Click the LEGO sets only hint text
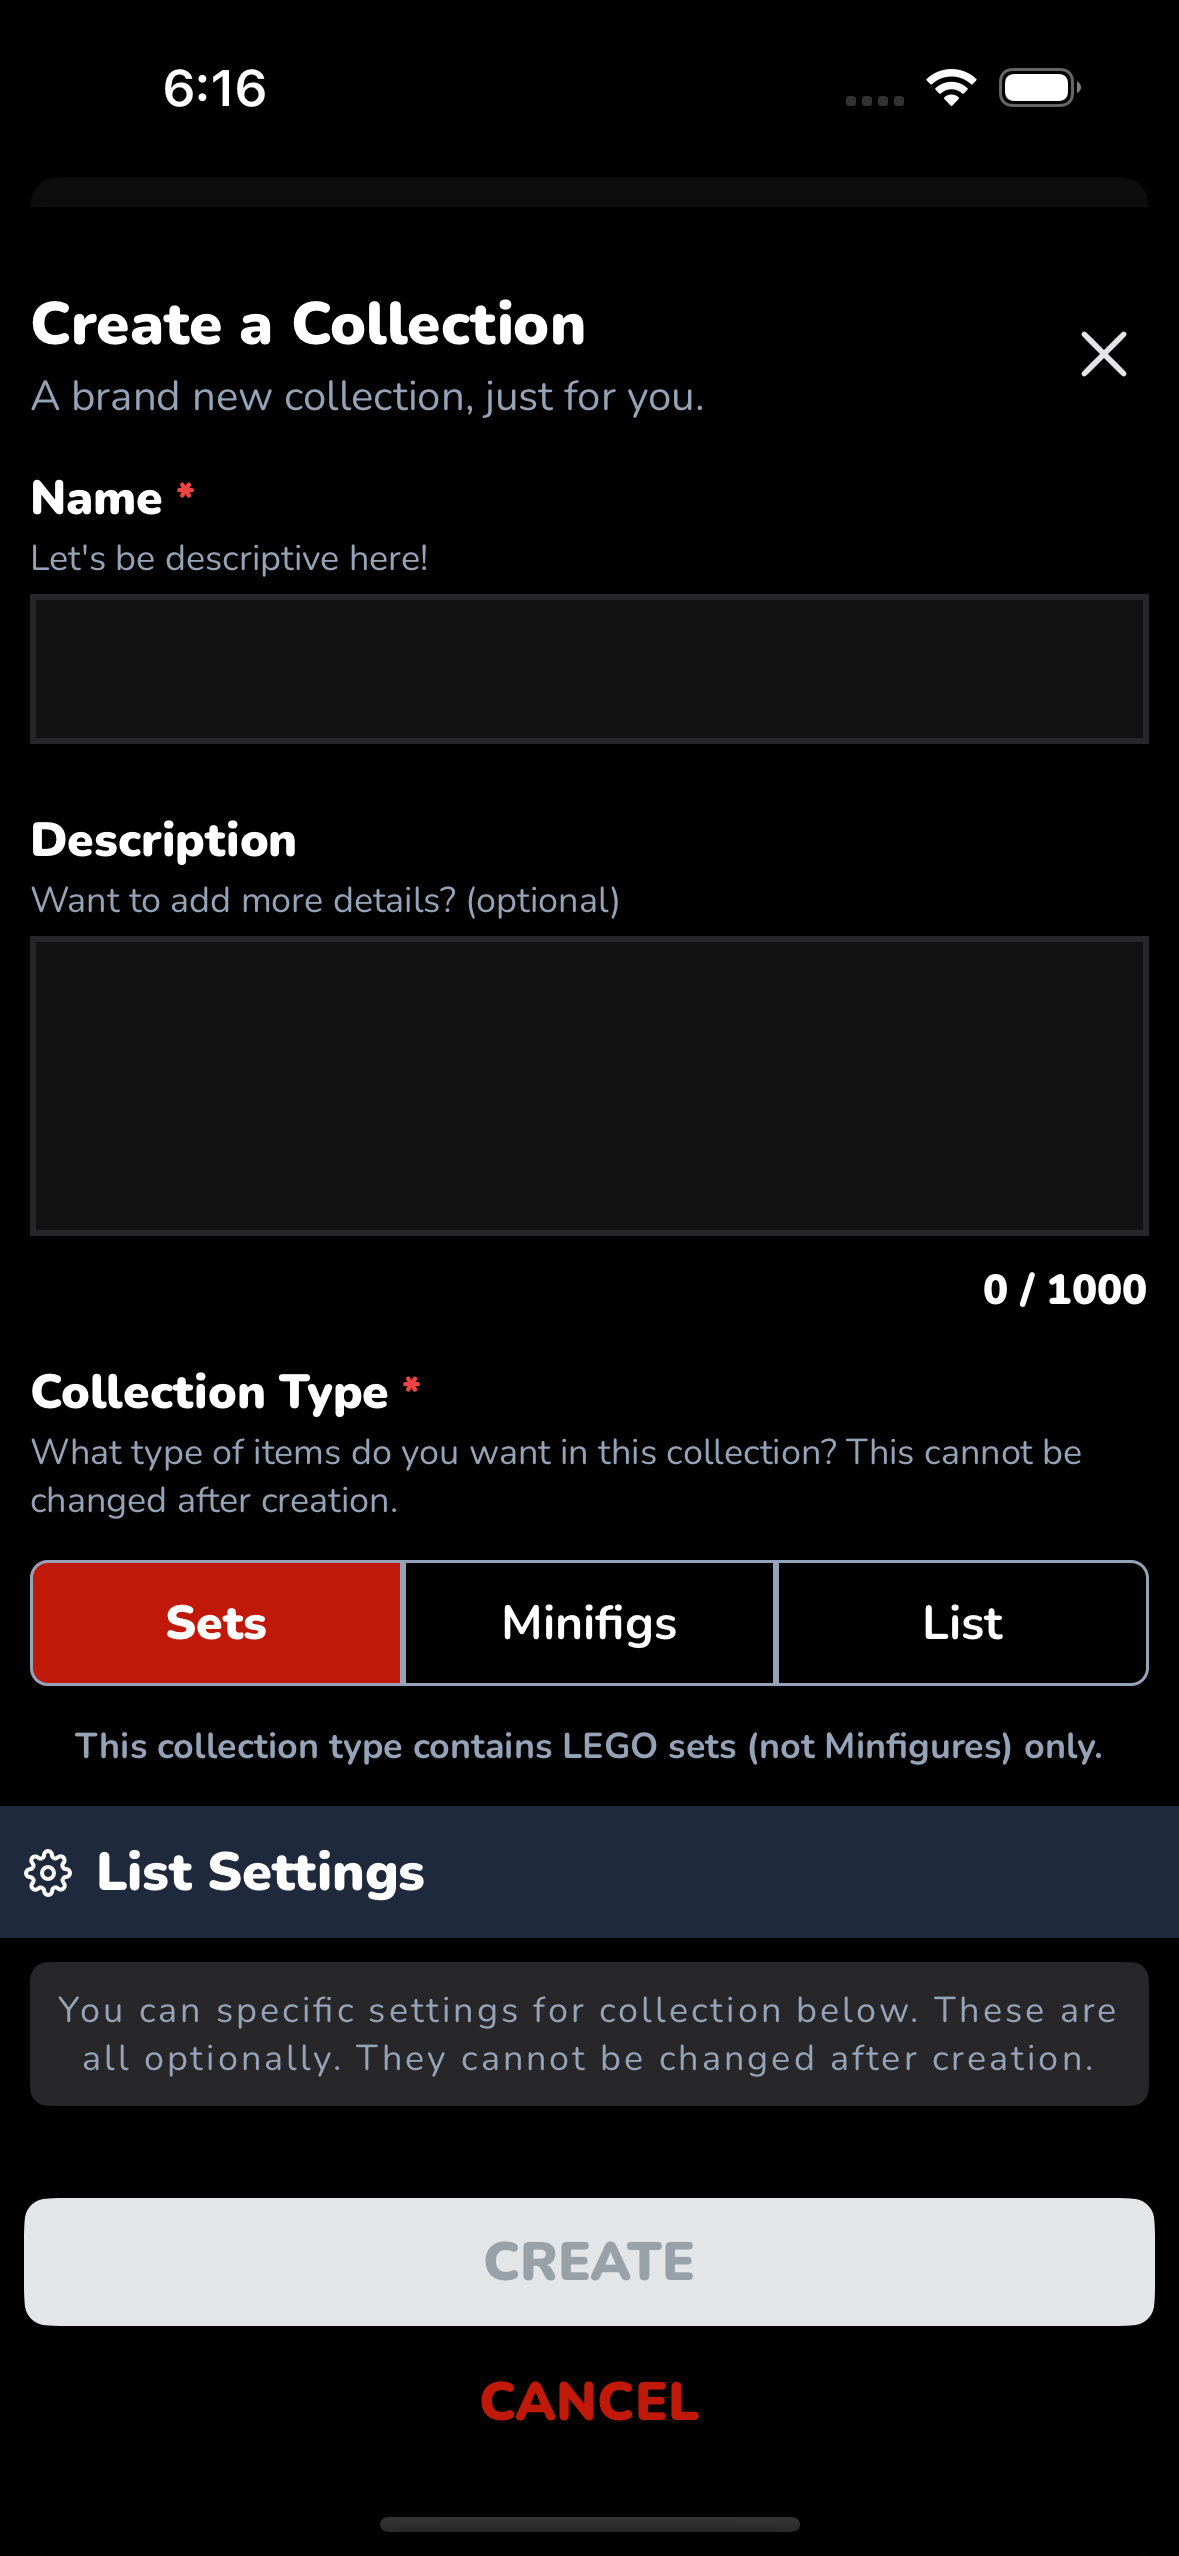This screenshot has height=2556, width=1179. (589, 1746)
